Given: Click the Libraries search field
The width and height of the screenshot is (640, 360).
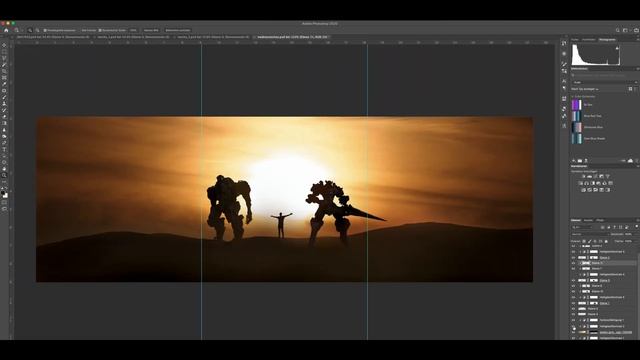Looking at the screenshot, I should 604,75.
